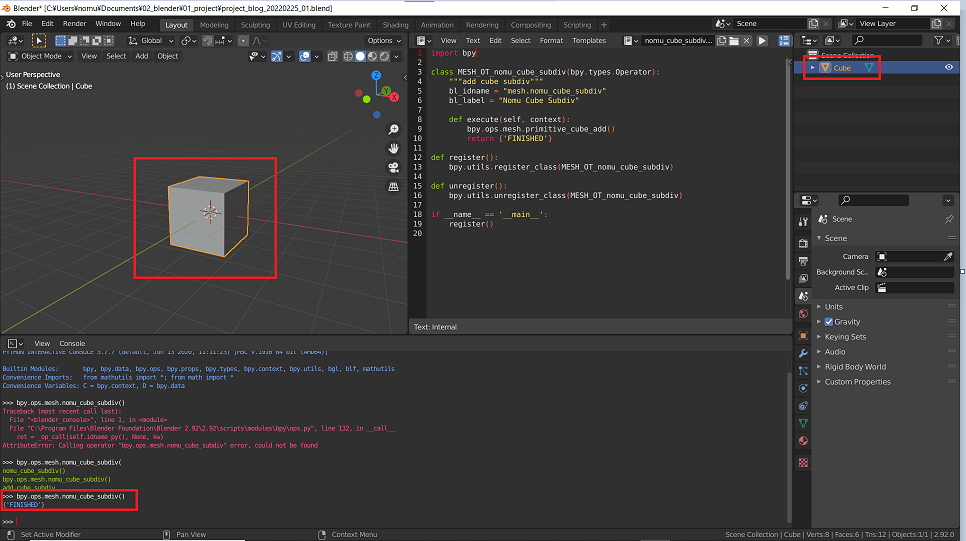
Task: Hide the Cube with its eye icon
Action: tap(948, 68)
